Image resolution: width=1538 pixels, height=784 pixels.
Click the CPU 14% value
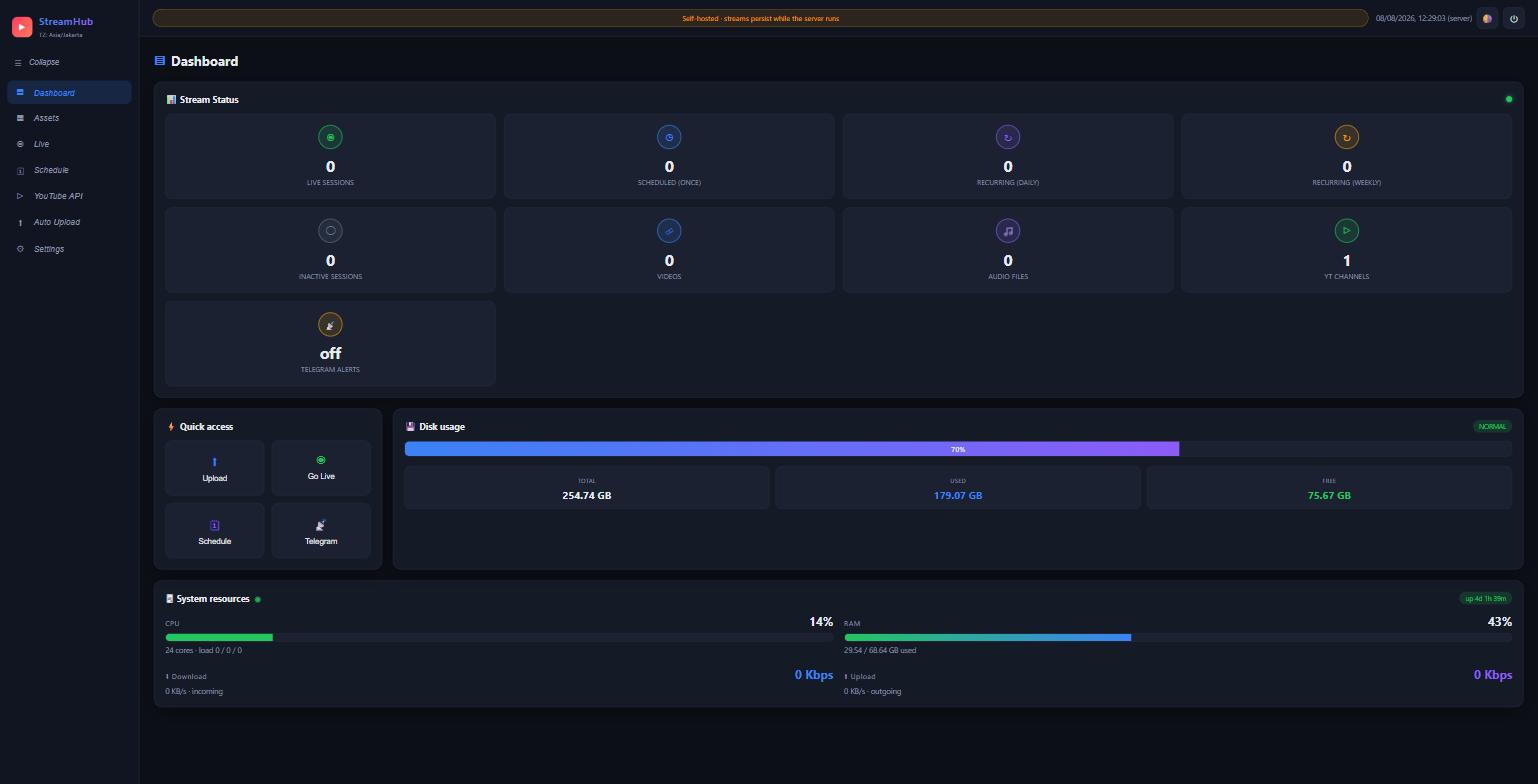coord(821,622)
